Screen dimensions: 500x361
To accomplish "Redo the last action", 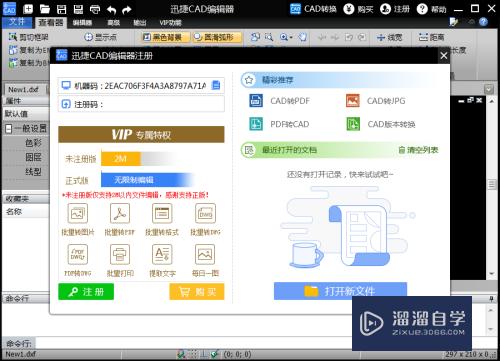I will (x=127, y=10).
